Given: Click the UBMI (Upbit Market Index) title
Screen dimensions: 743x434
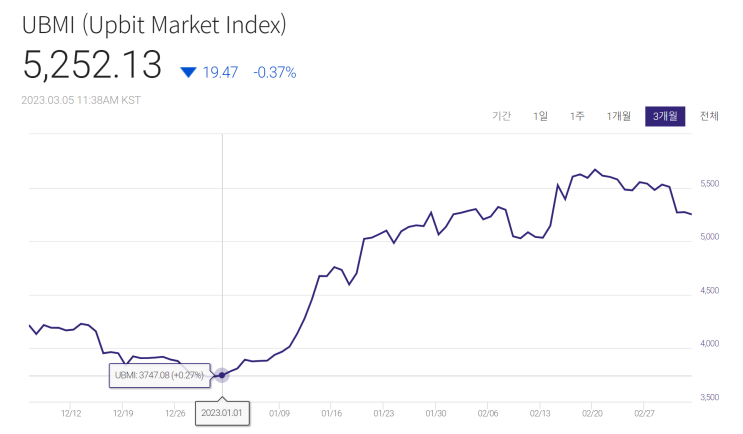Looking at the screenshot, I should (x=154, y=25).
